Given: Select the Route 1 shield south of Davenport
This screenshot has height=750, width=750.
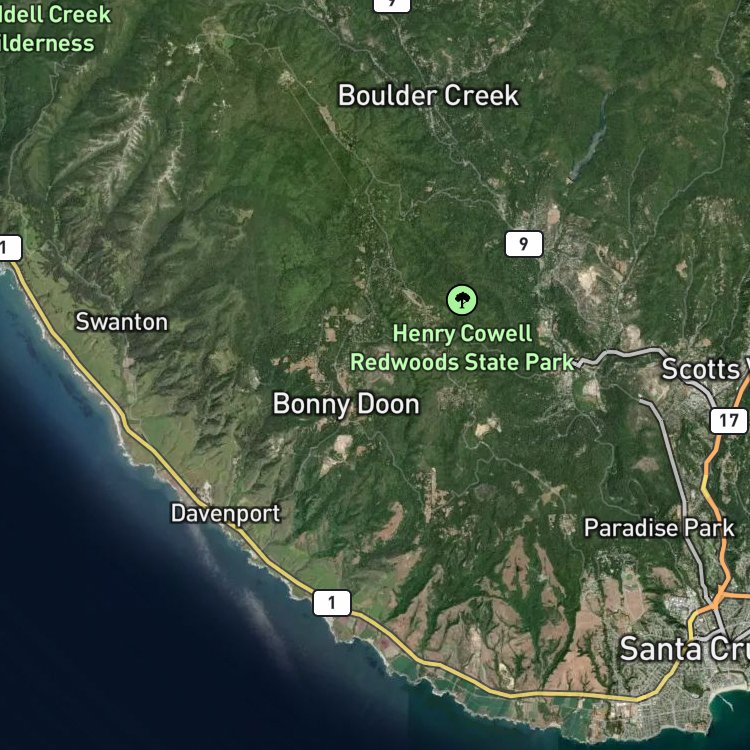Looking at the screenshot, I should click(332, 603).
